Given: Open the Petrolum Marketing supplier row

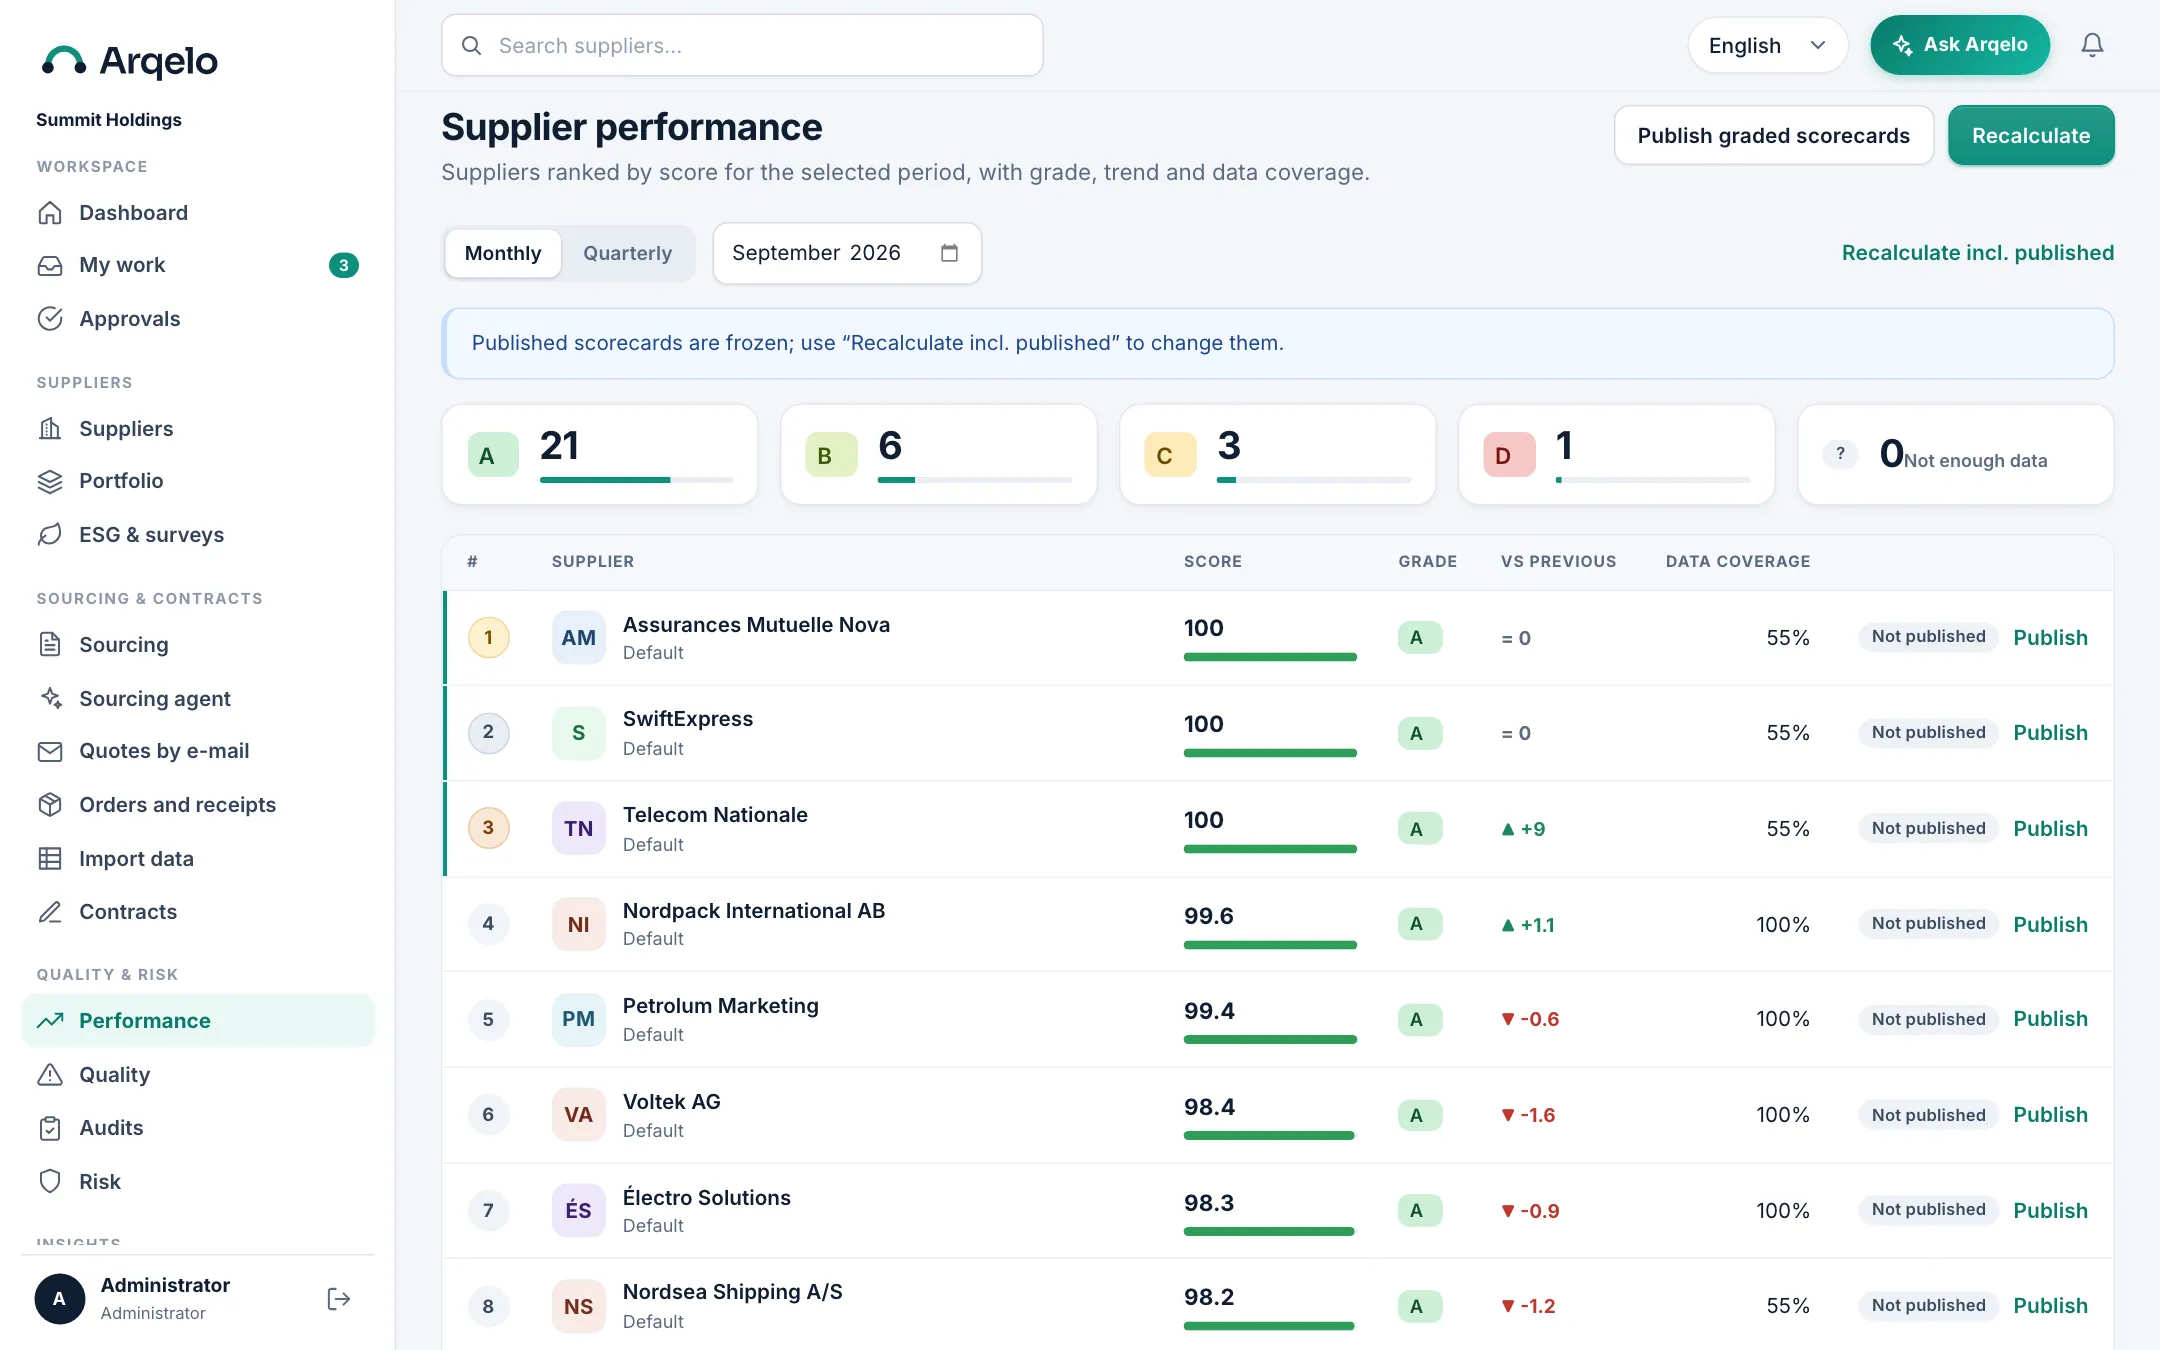Looking at the screenshot, I should coord(1278,1019).
